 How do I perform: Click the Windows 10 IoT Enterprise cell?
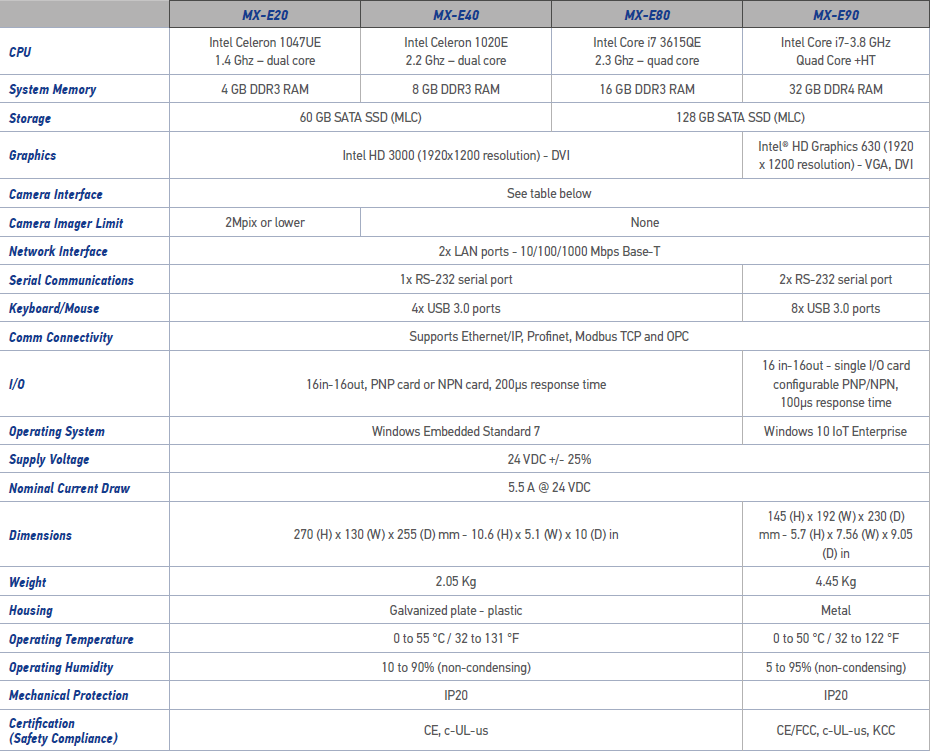point(836,431)
